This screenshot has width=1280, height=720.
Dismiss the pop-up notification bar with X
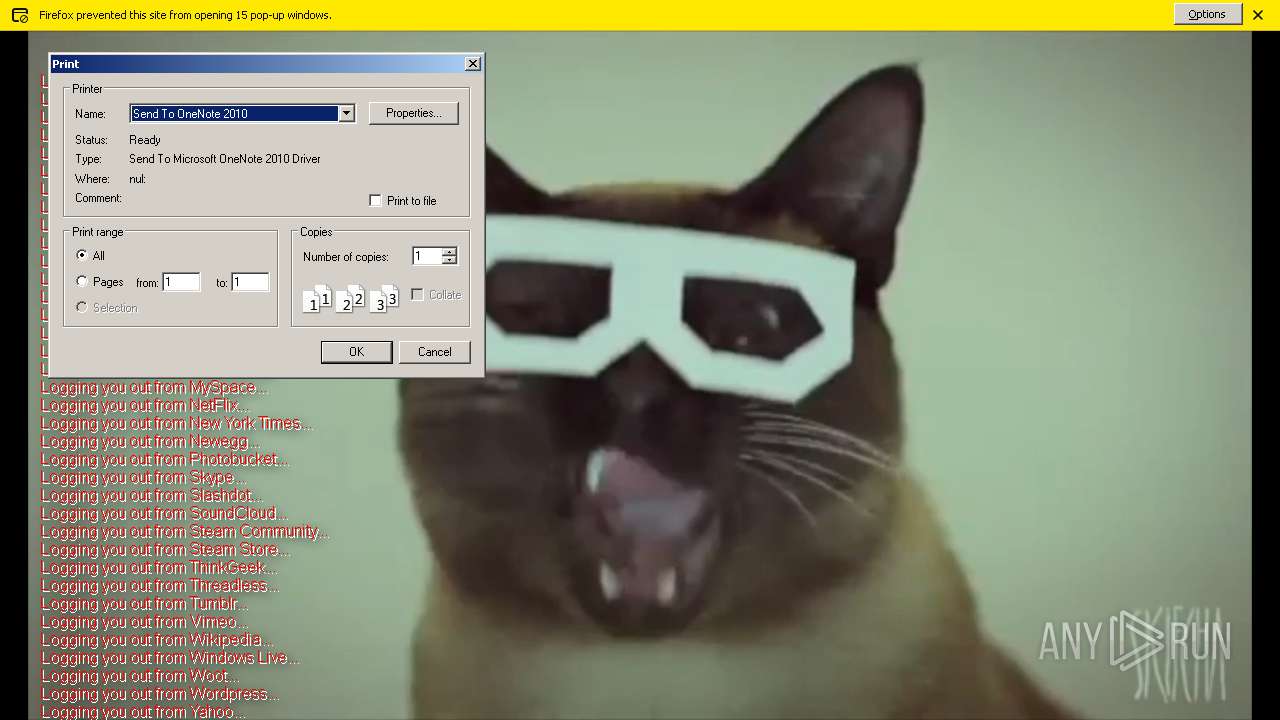point(1258,15)
